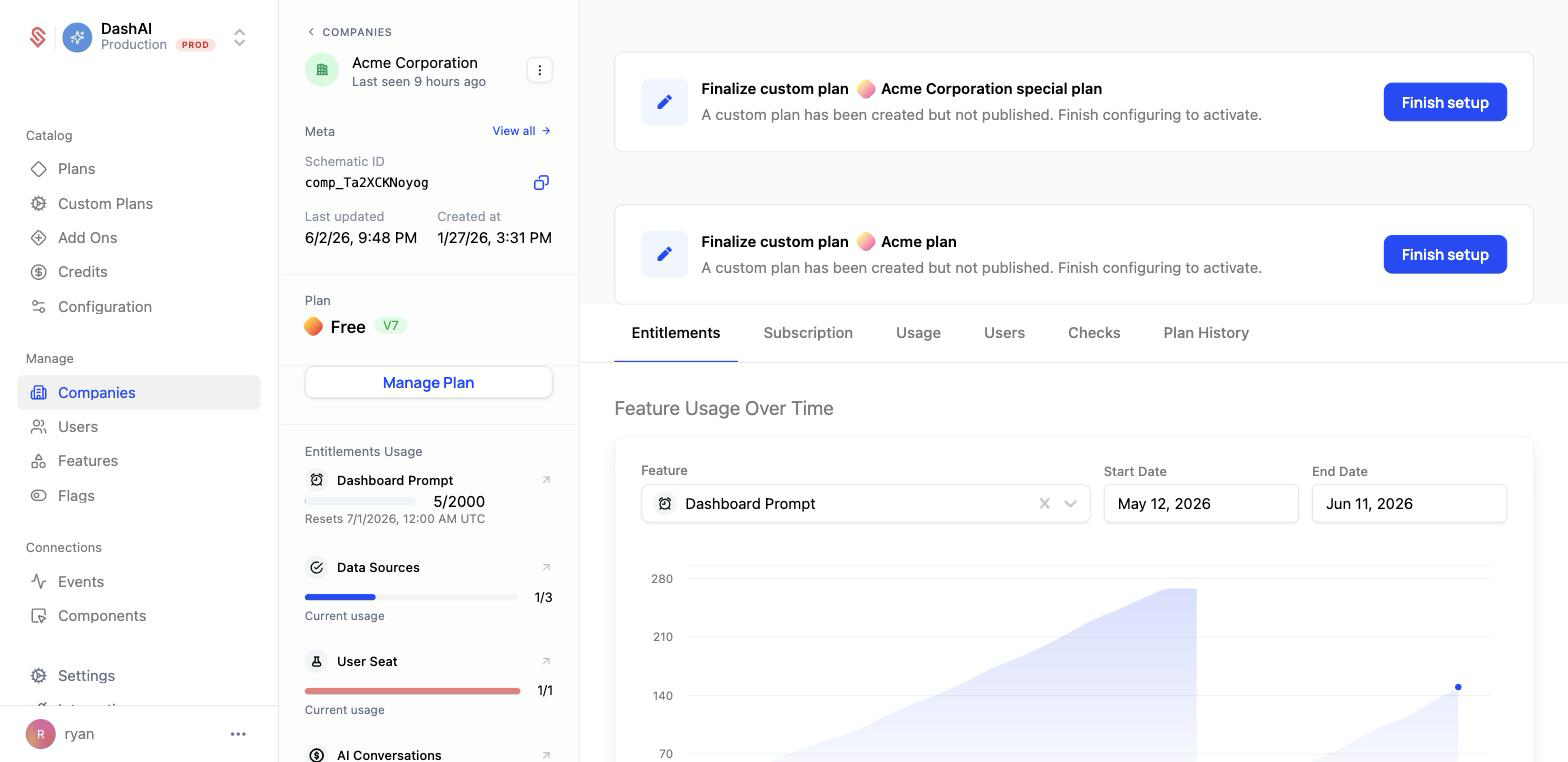Screen dimensions: 1568x762
Task: Click the Acme Corporation company avatar
Action: click(x=322, y=70)
